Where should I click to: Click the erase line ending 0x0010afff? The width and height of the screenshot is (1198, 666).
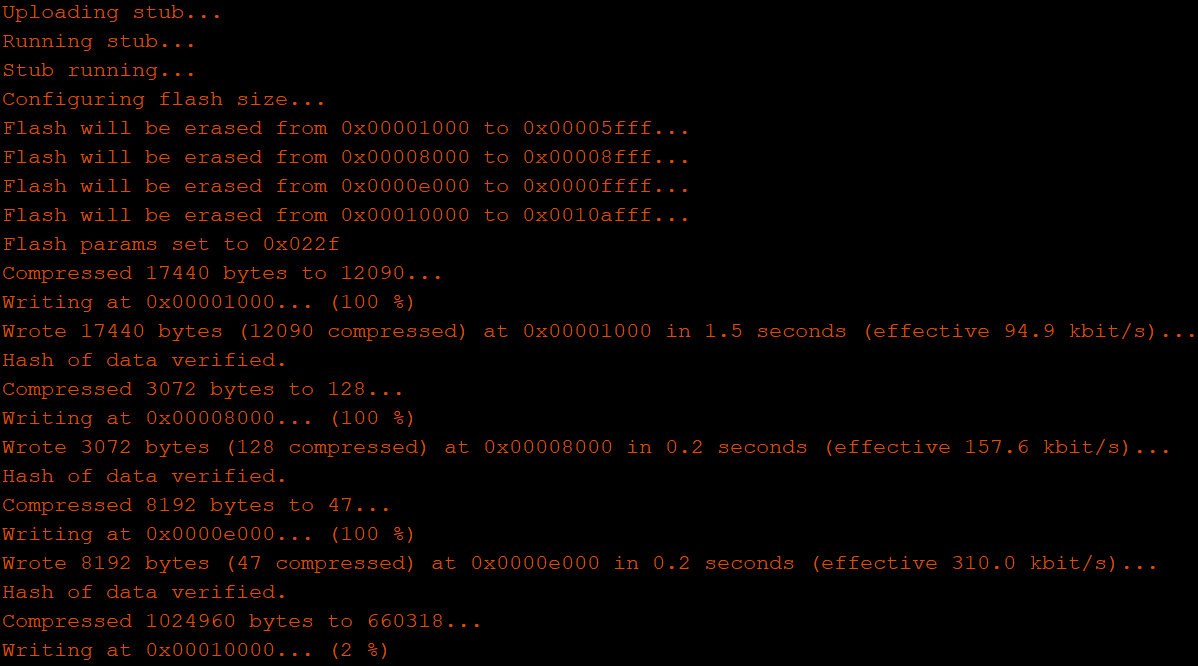pos(346,216)
